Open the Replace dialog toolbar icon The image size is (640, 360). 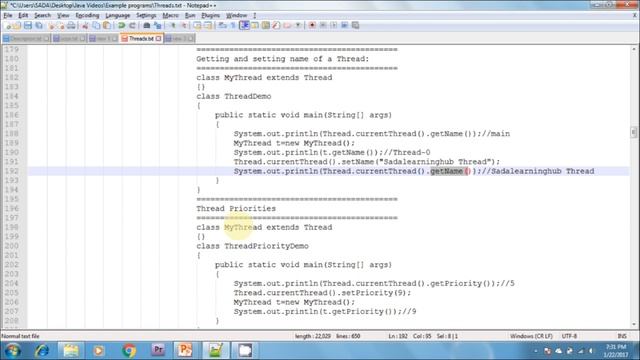click(158, 25)
